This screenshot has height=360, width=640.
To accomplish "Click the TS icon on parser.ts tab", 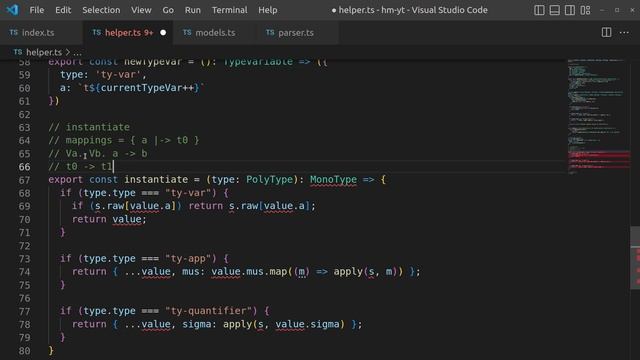I will tap(270, 32).
